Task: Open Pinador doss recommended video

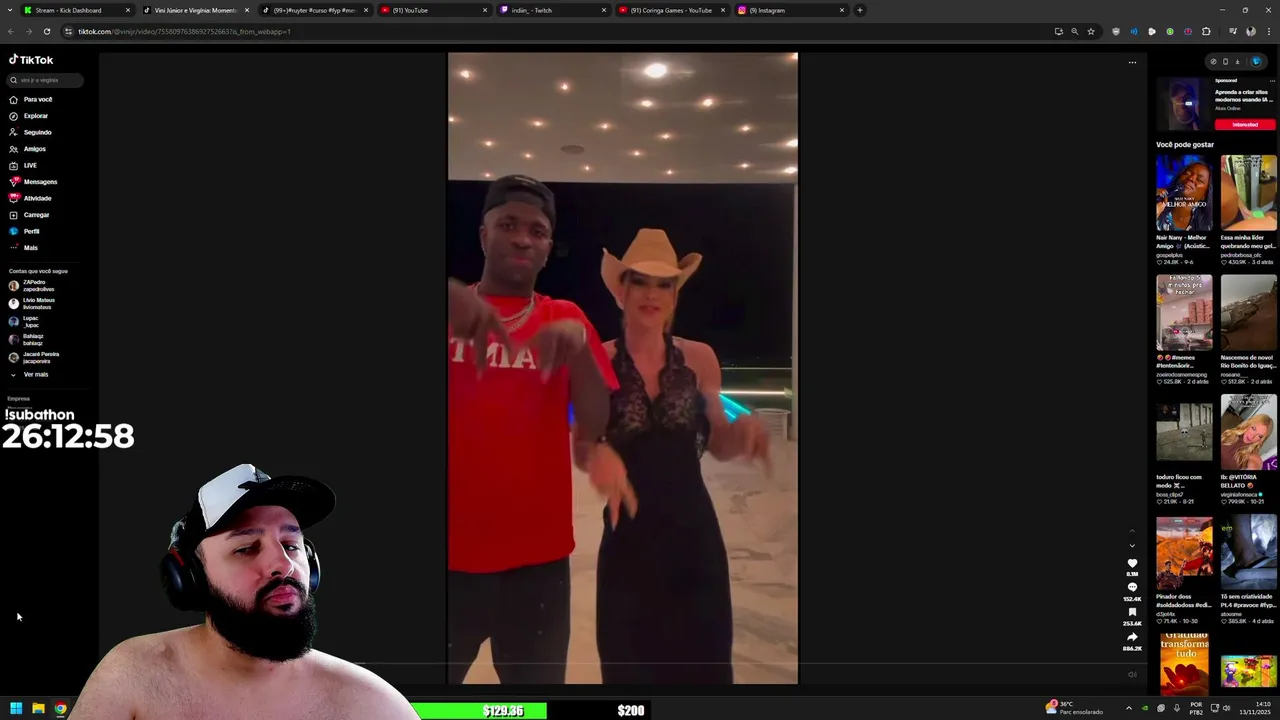Action: (x=1184, y=553)
